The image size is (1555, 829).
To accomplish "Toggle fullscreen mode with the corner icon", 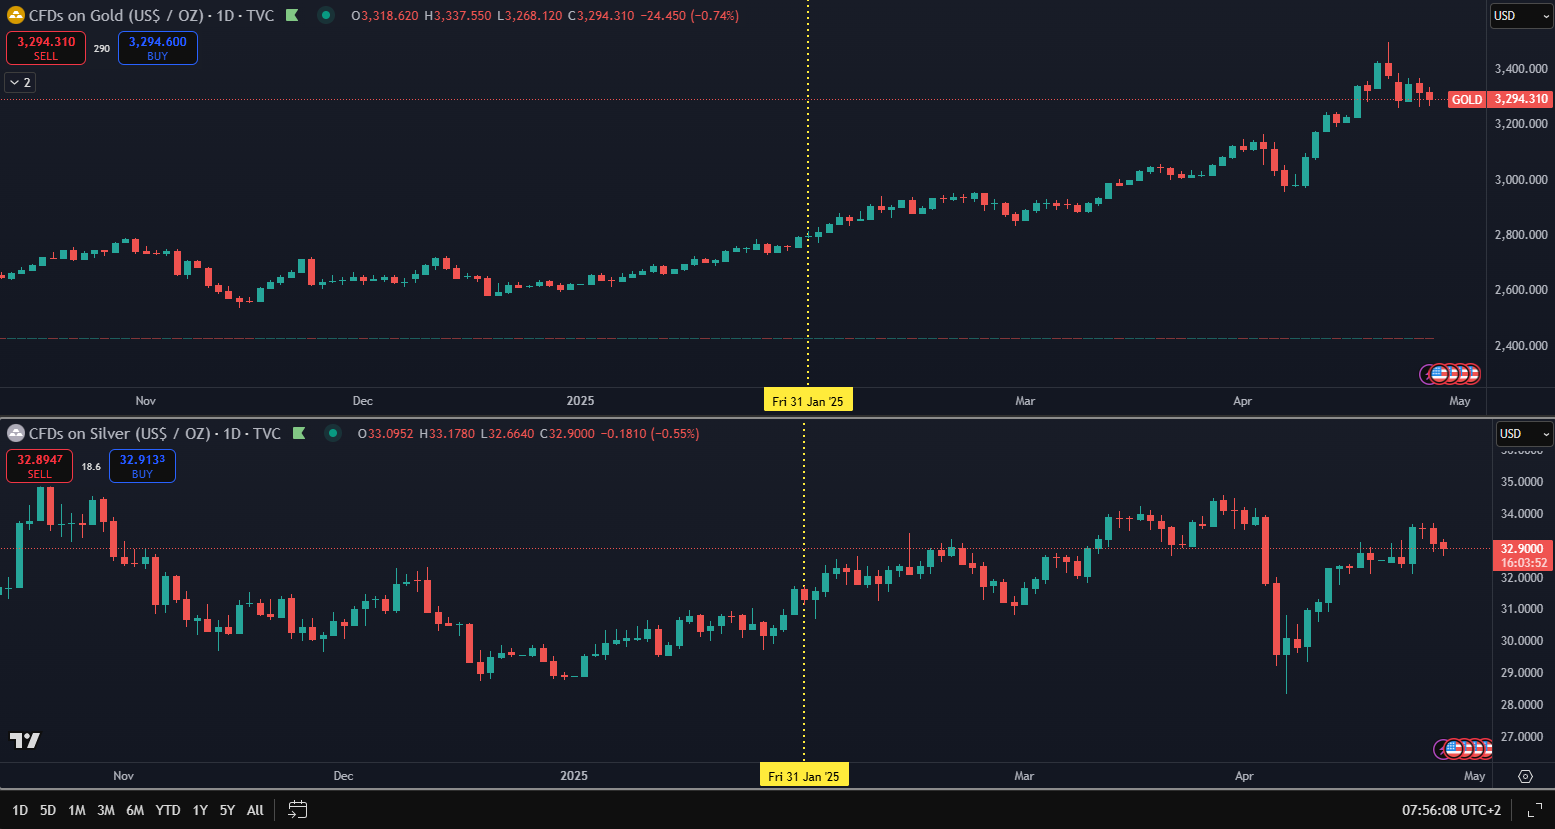I will pos(1533,810).
